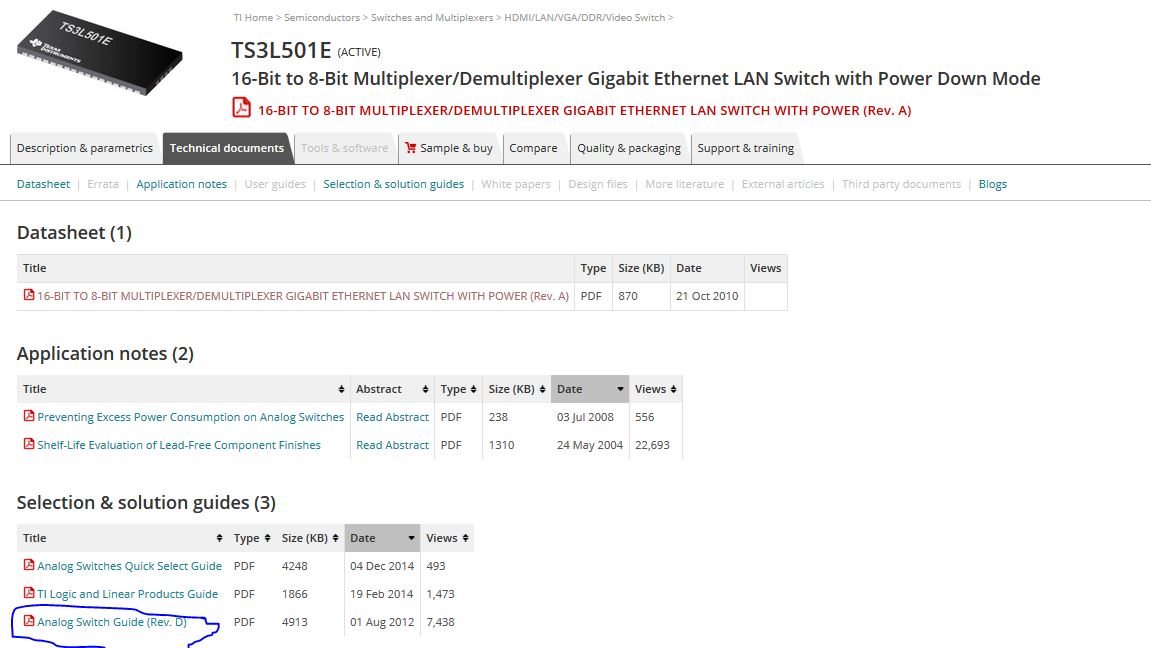
Task: Click PDF icon for Analog Switch Guide (Rev. D)
Action: [x=29, y=620]
